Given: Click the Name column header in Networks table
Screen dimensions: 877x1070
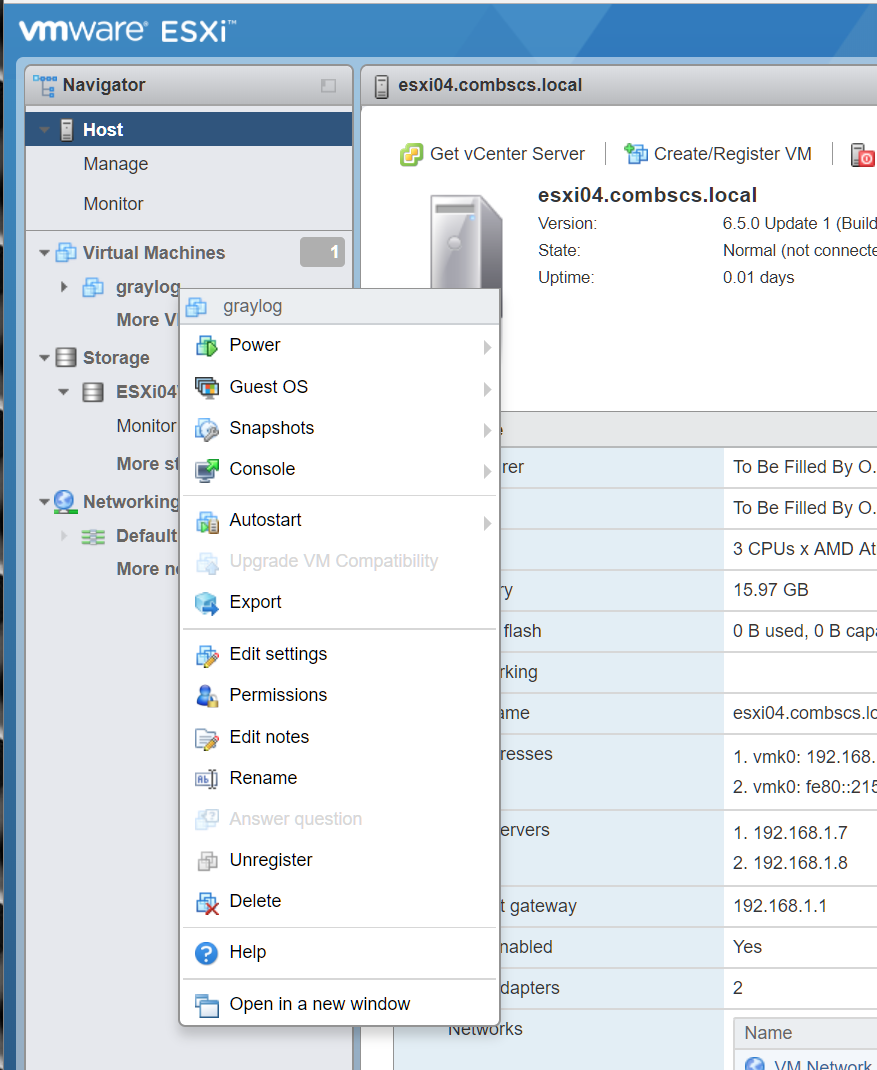Looking at the screenshot, I should point(768,1032).
